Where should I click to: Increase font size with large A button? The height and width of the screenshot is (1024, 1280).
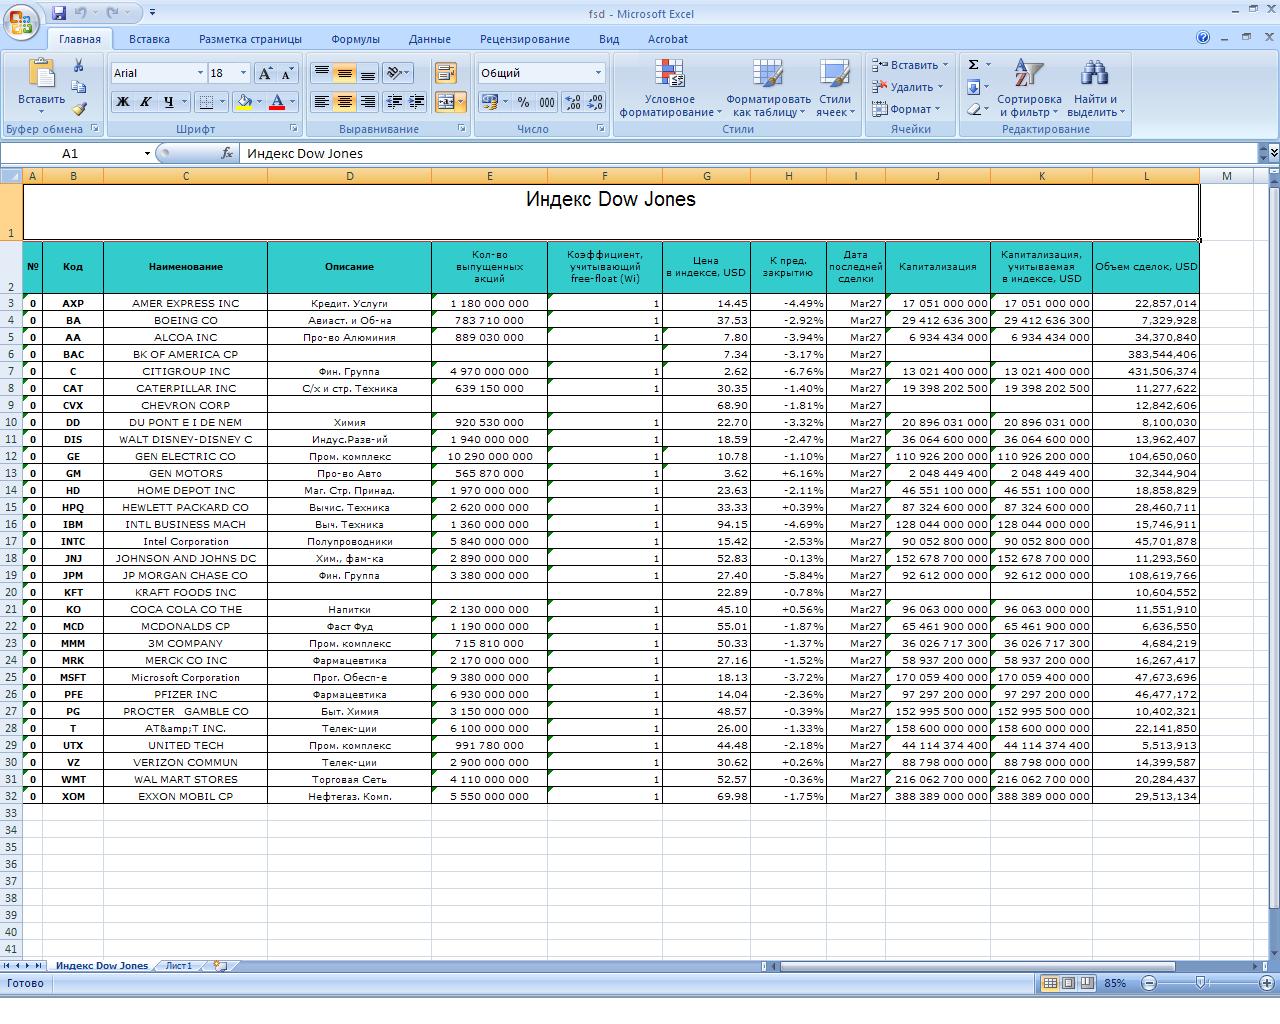coord(265,73)
